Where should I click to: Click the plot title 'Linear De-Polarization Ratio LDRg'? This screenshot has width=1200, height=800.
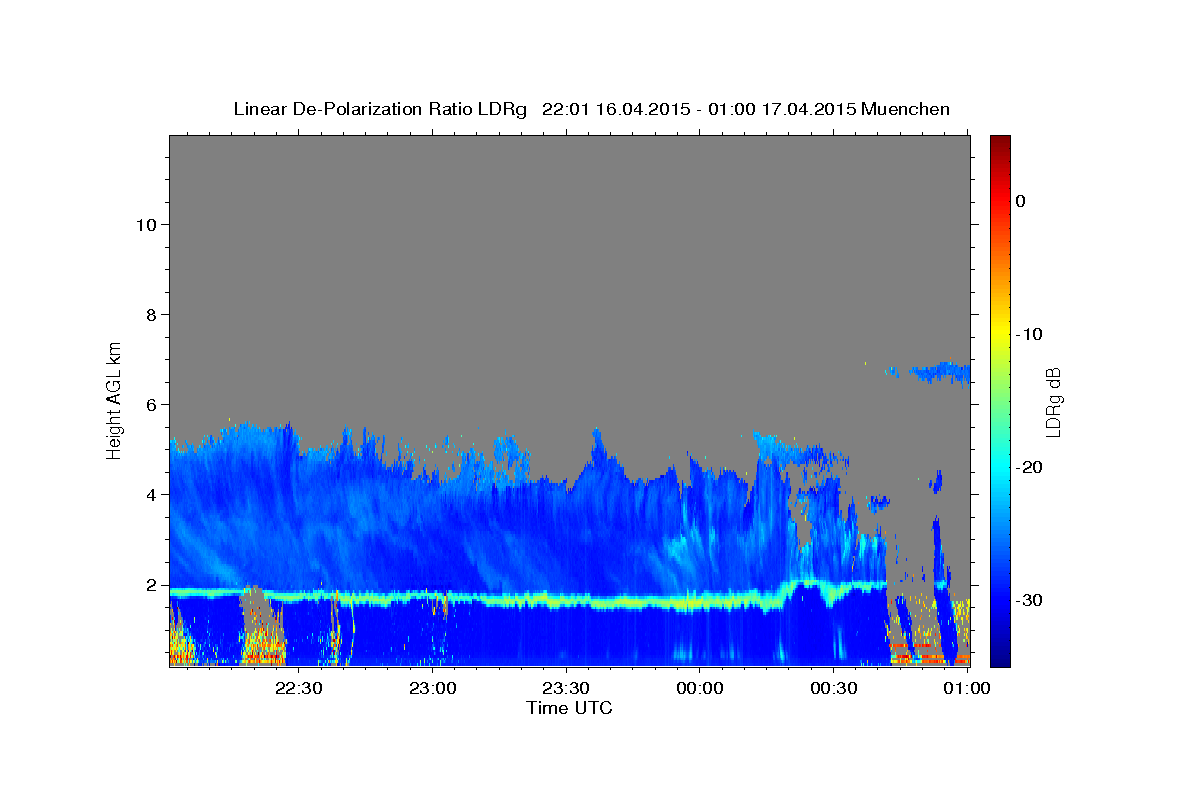(380, 109)
